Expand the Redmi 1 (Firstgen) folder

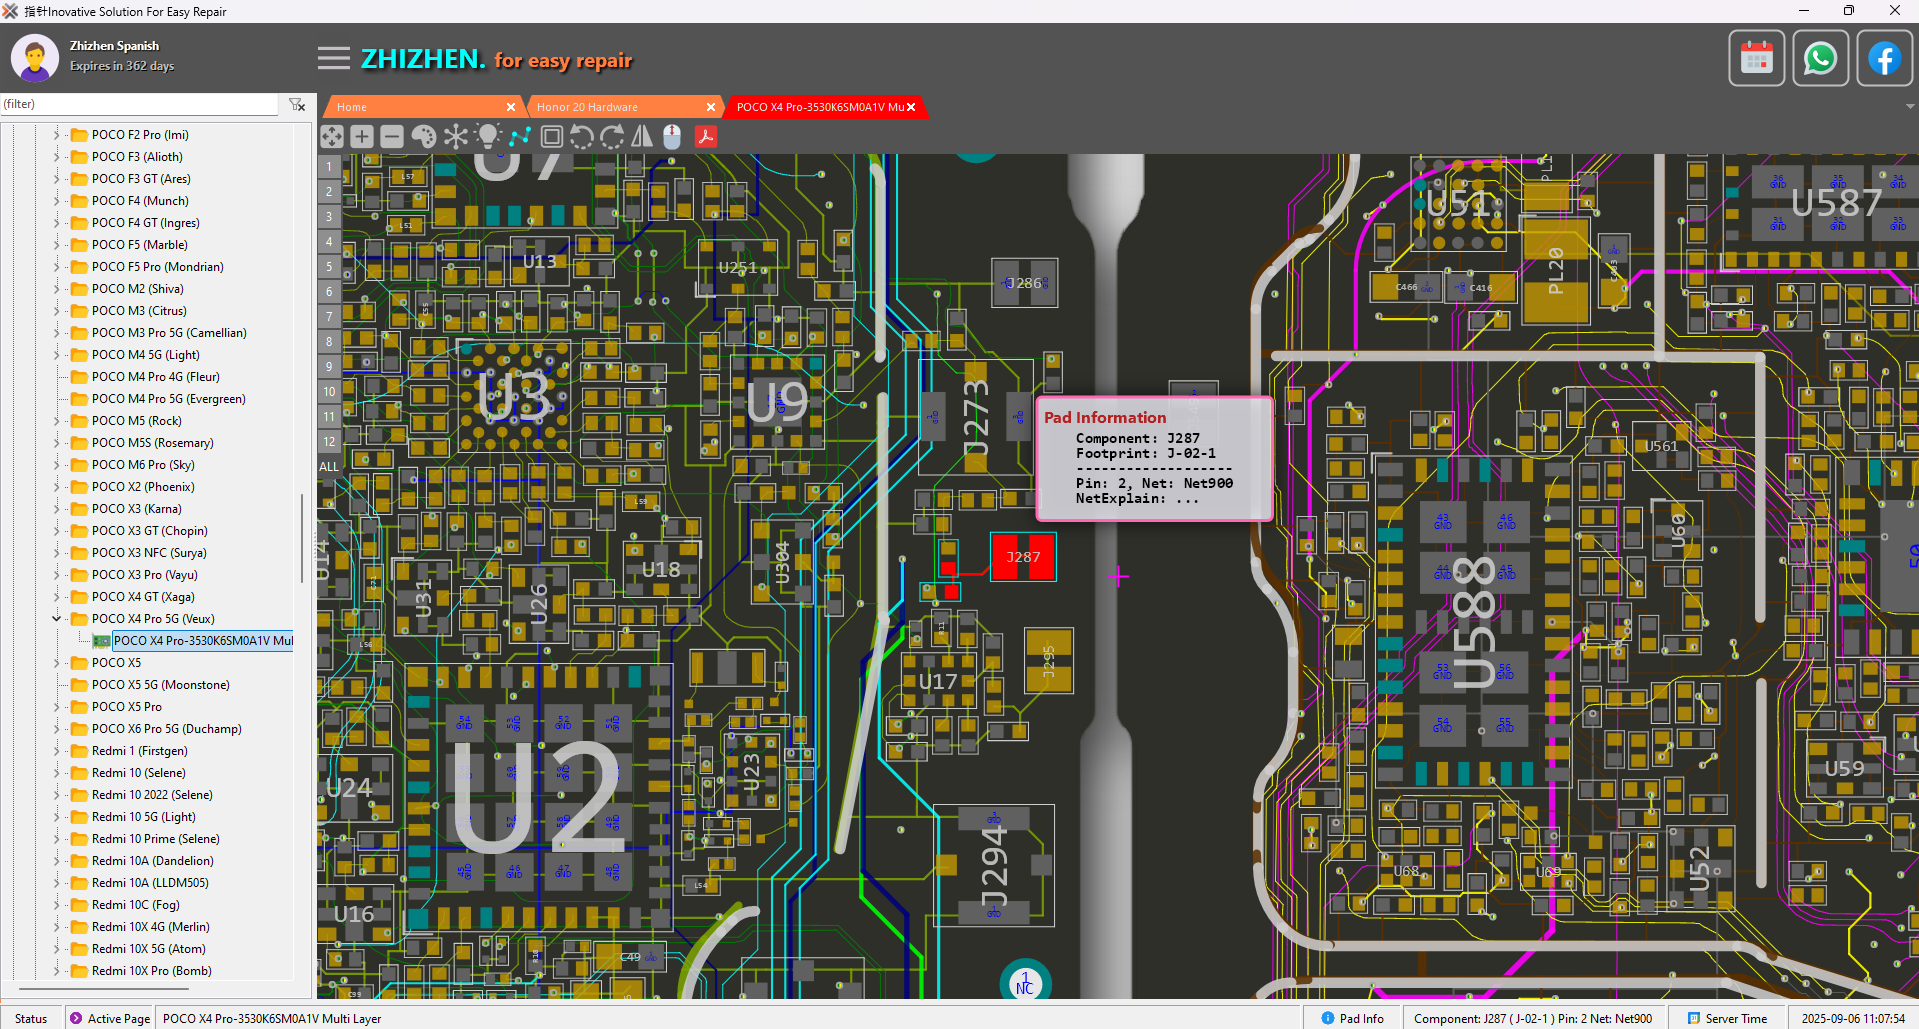pos(56,751)
